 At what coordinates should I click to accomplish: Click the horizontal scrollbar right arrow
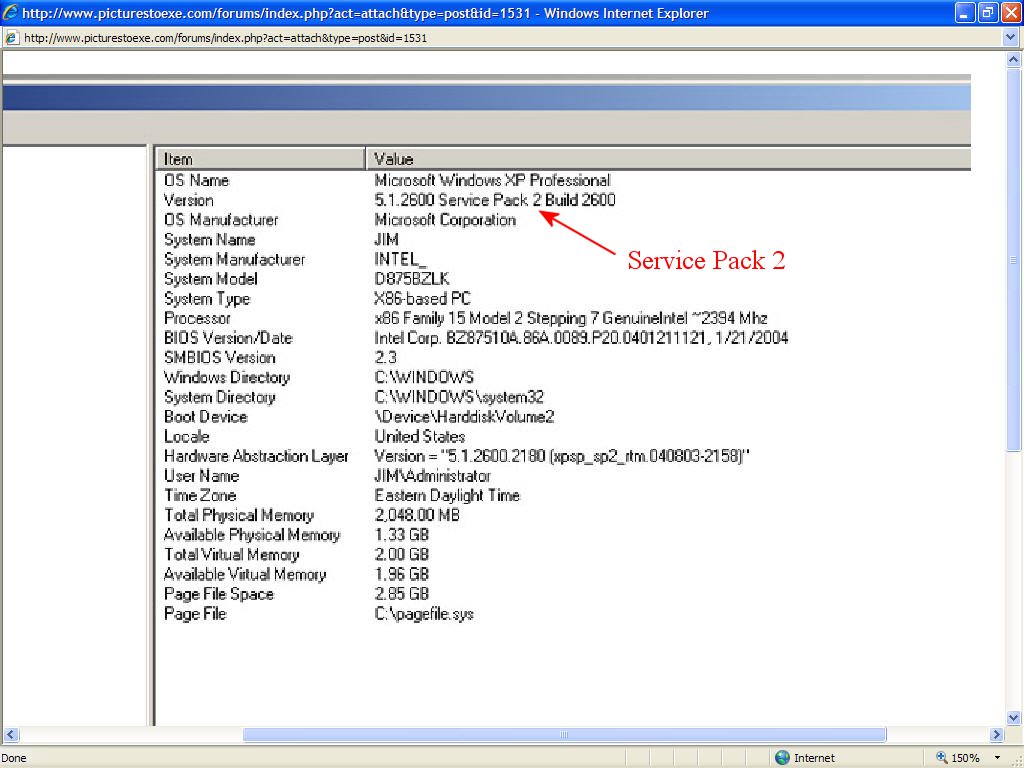coord(996,734)
